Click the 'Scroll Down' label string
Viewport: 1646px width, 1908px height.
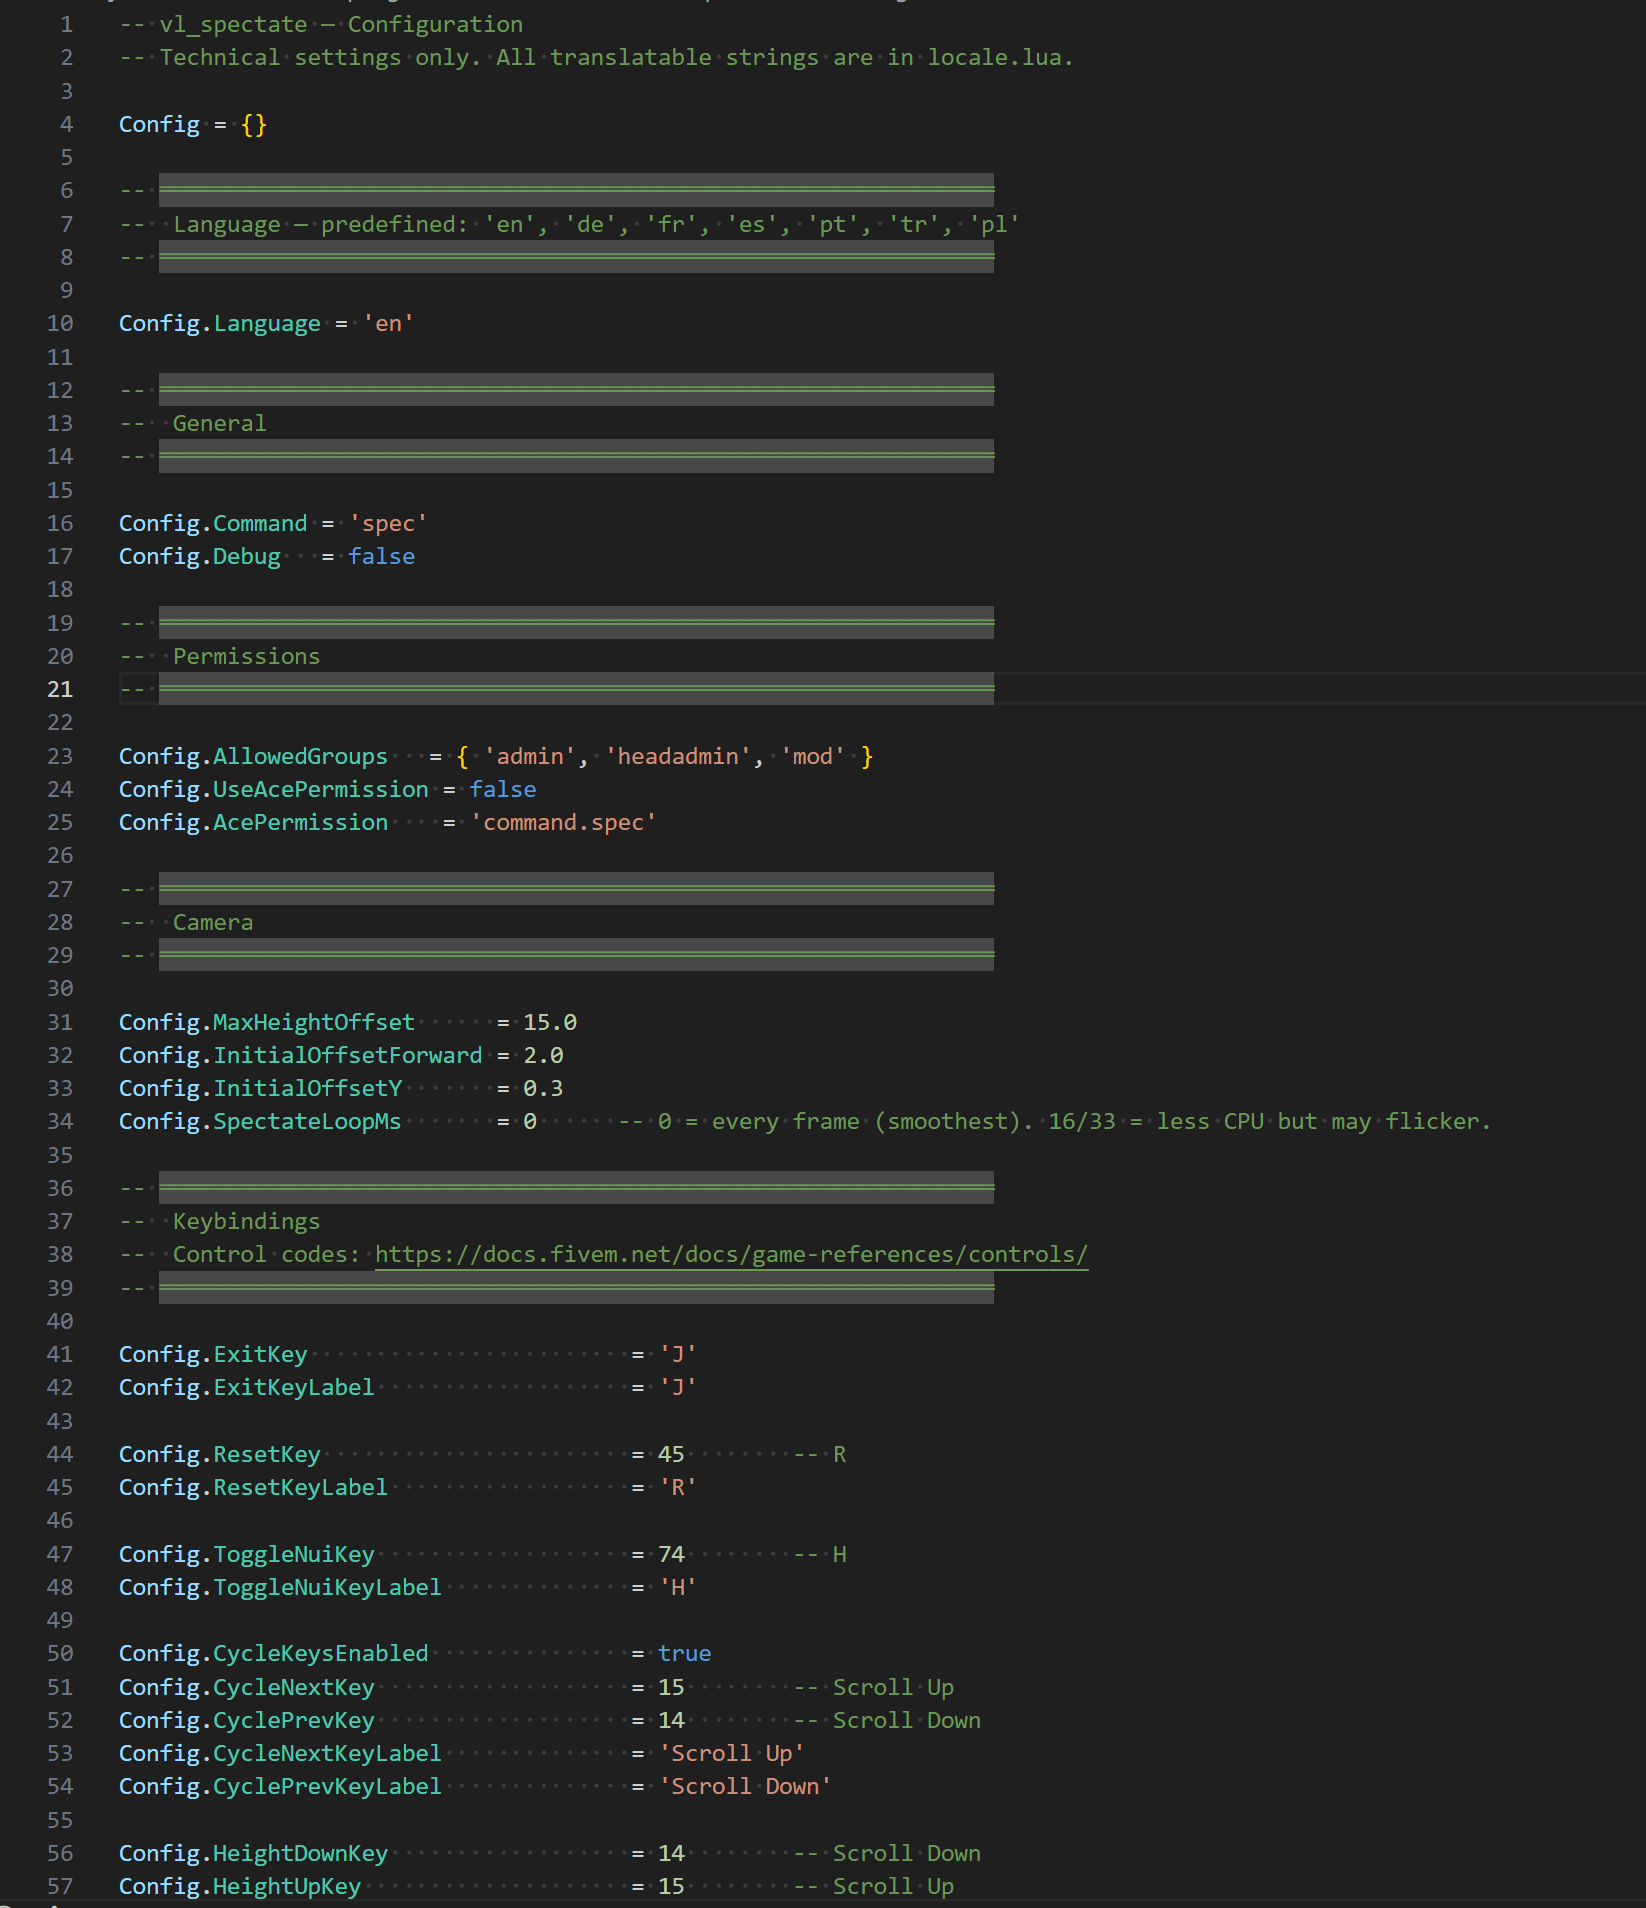745,1786
